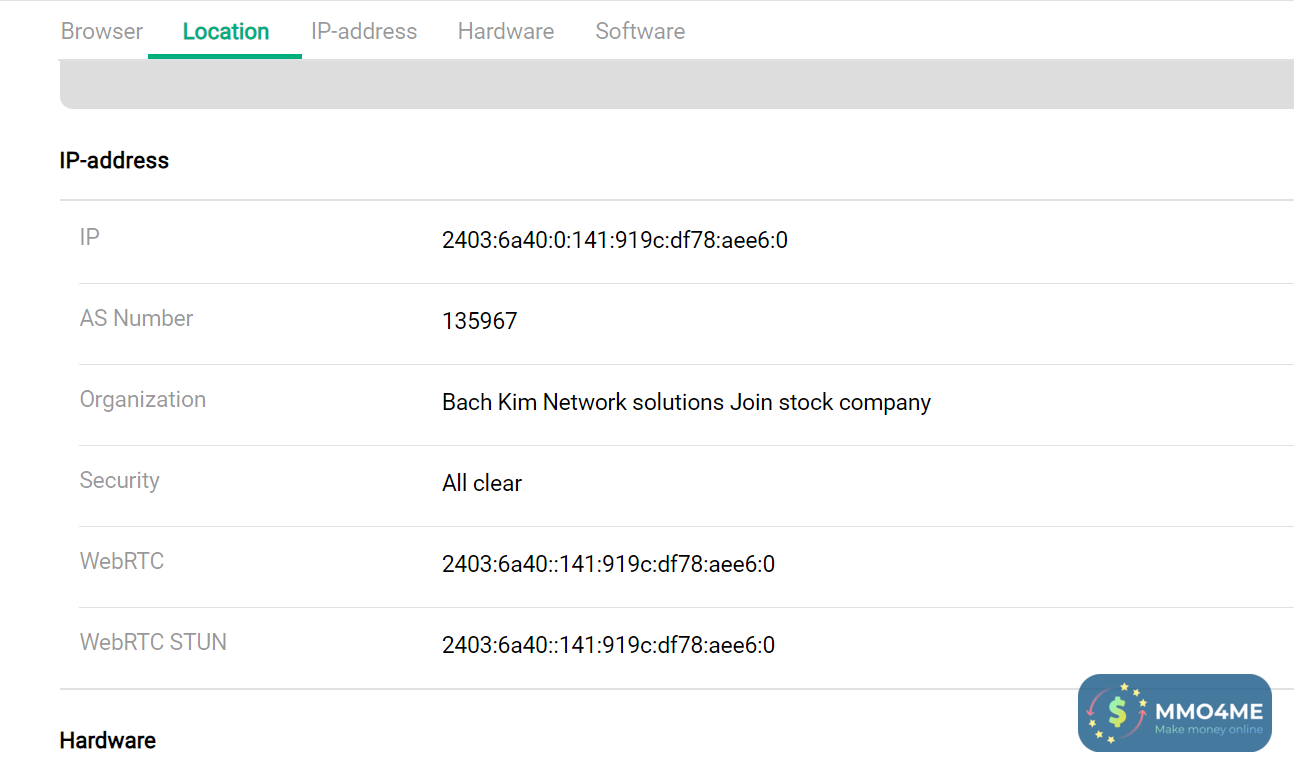Click the WebRTC address value
Screen dimensions: 1294x766
[x=608, y=564]
